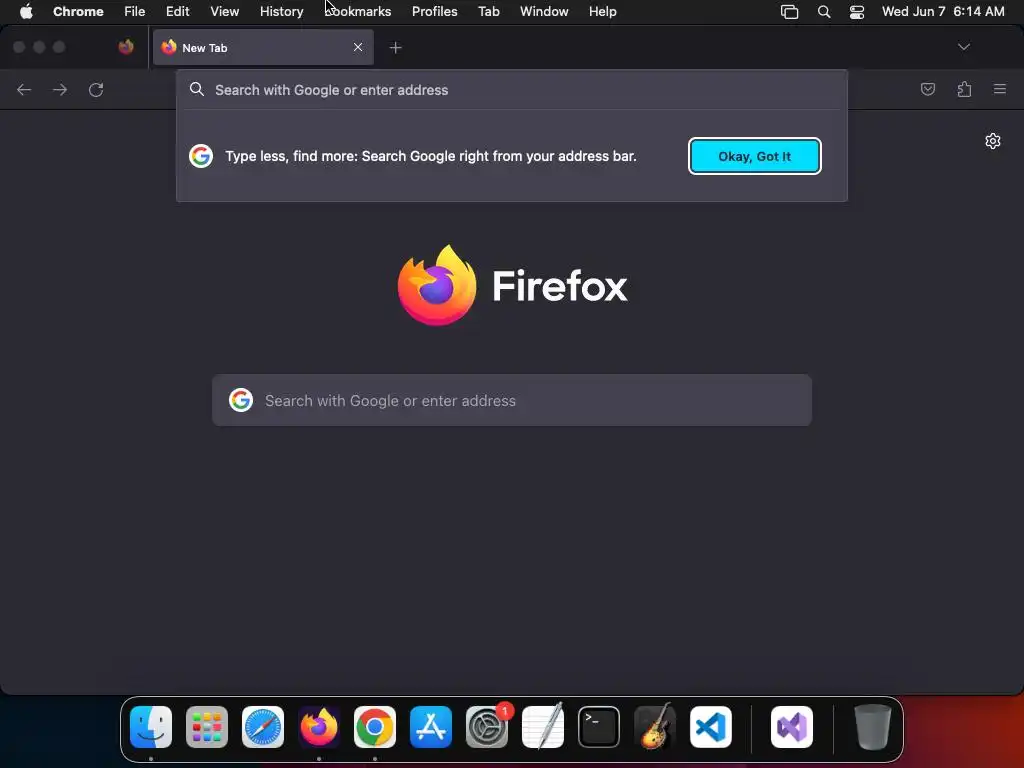Open the Trash in the Dock
Viewport: 1024px width, 768px height.
[872, 727]
